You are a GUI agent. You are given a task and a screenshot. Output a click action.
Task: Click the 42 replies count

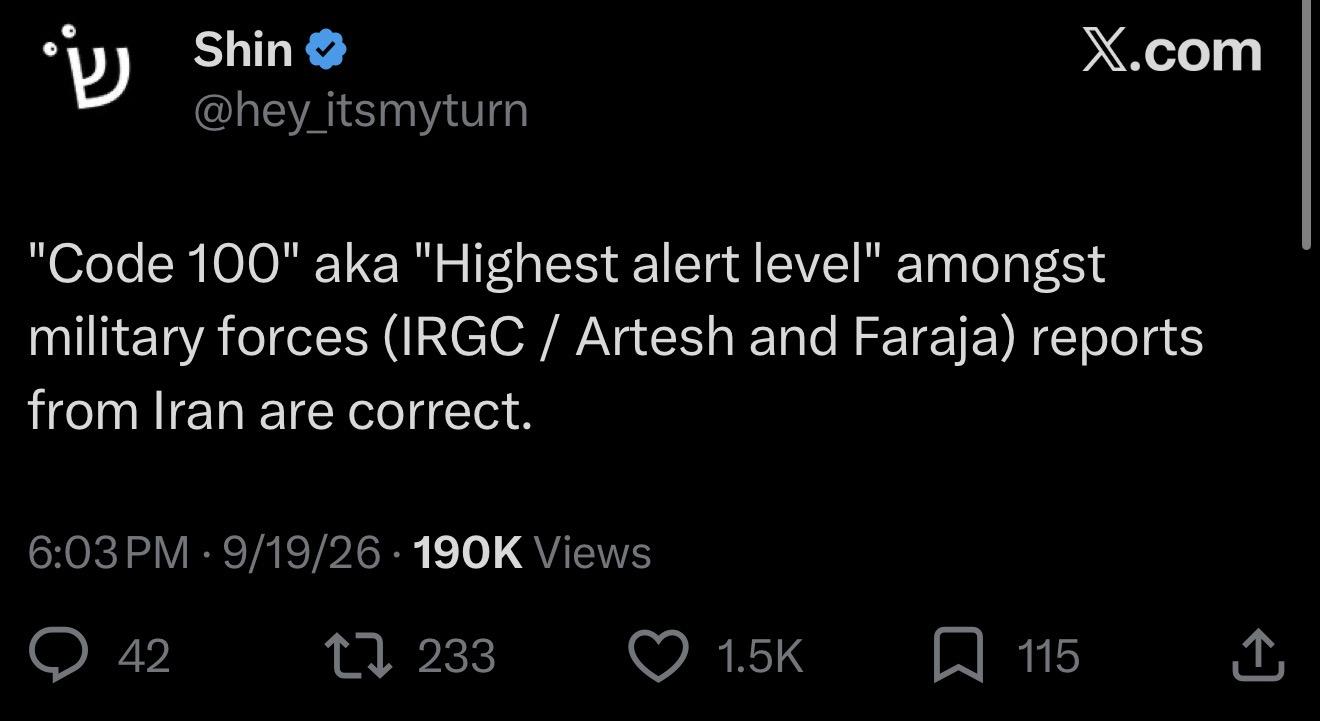click(x=144, y=657)
